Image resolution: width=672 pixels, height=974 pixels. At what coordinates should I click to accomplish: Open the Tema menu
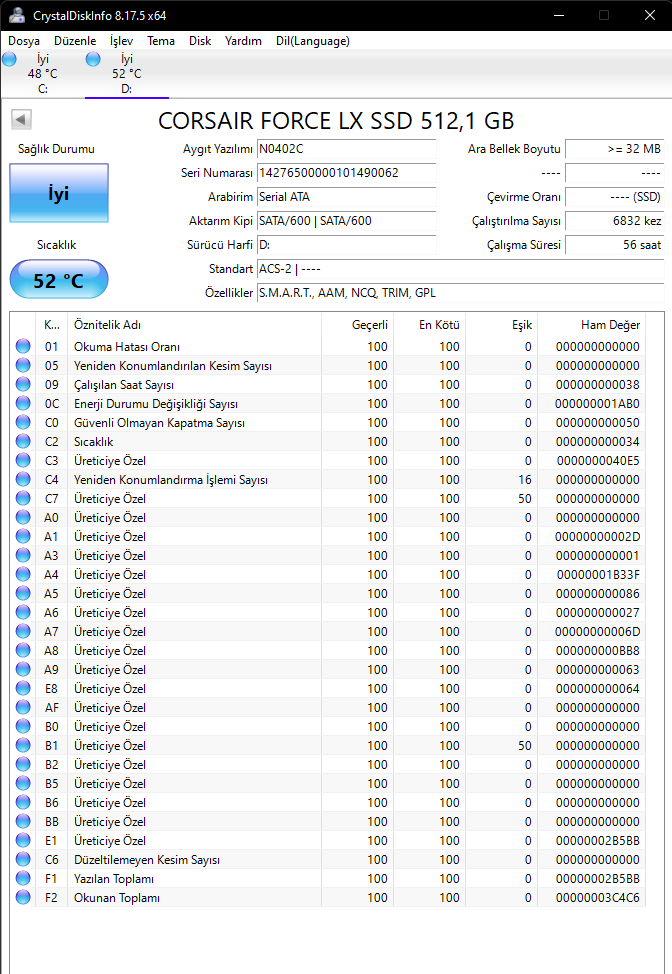(x=161, y=41)
